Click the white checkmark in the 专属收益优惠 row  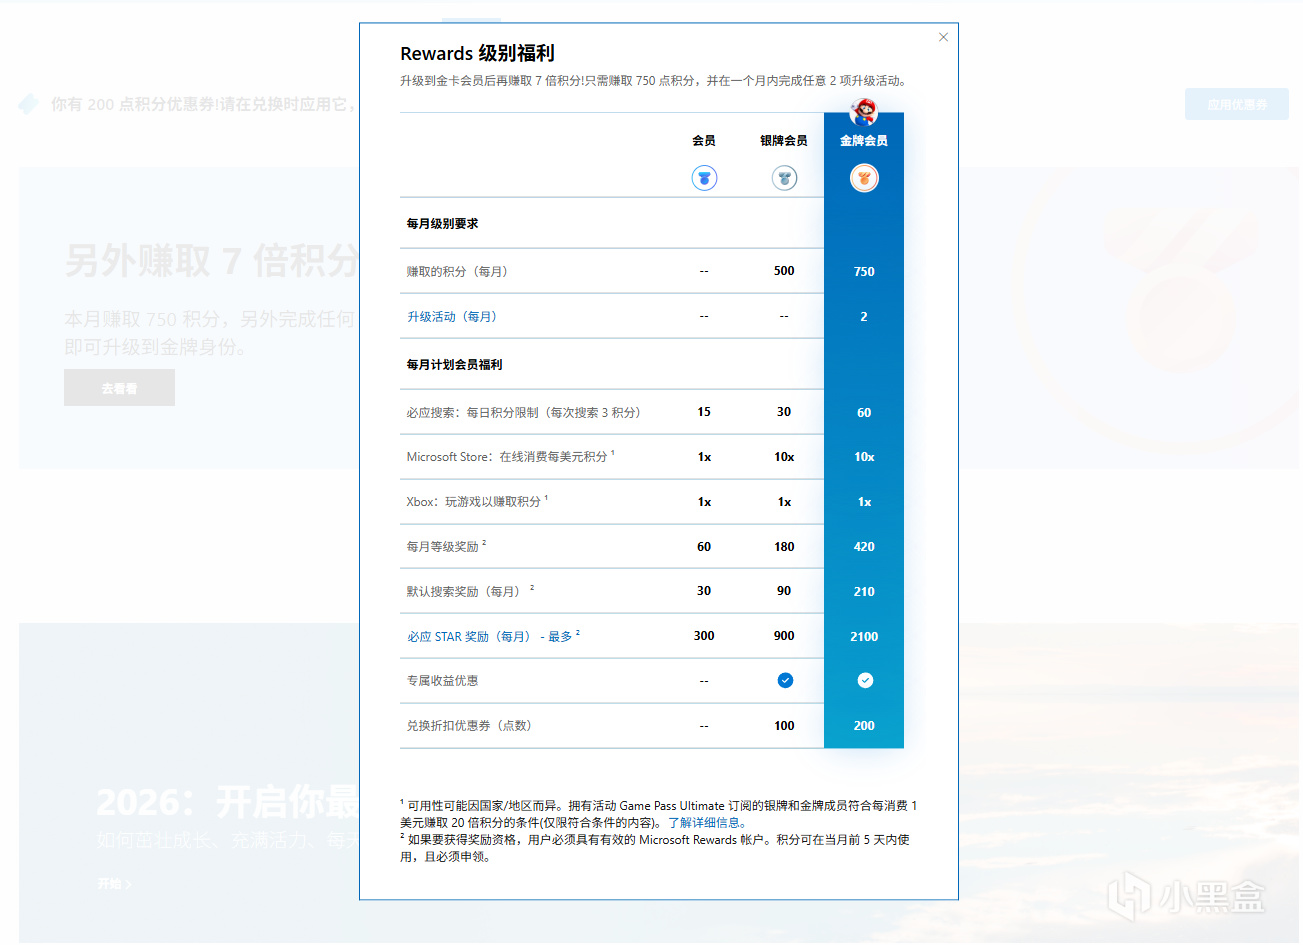[865, 680]
